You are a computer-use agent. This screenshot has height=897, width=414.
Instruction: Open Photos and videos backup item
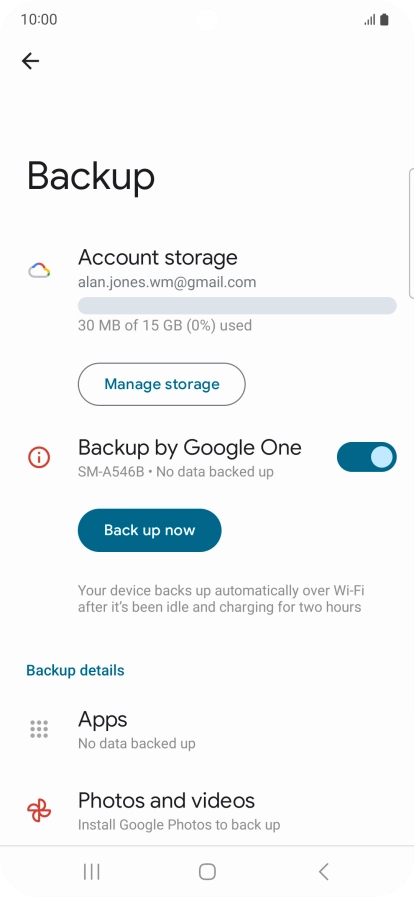coord(207,810)
